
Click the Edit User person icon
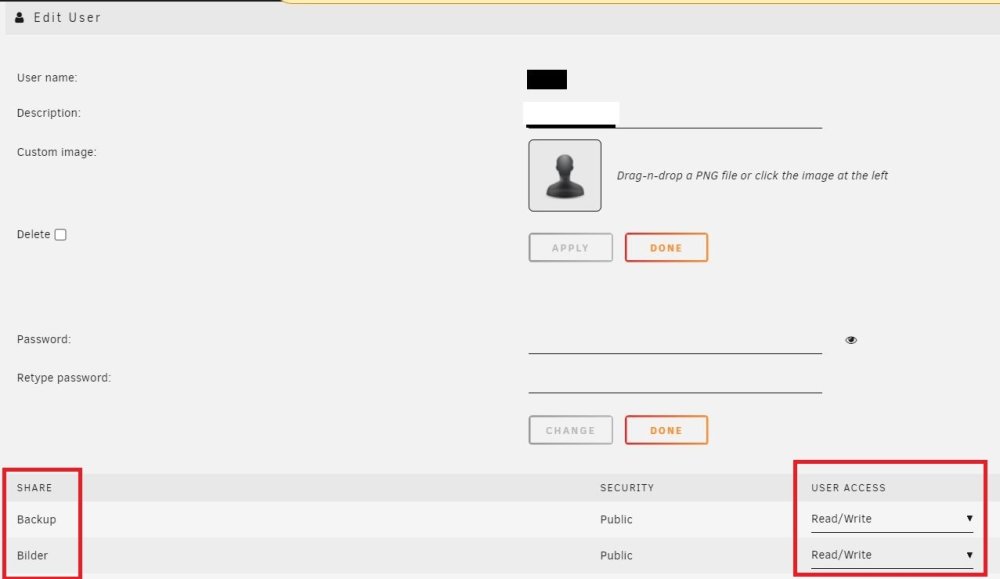(x=19, y=17)
